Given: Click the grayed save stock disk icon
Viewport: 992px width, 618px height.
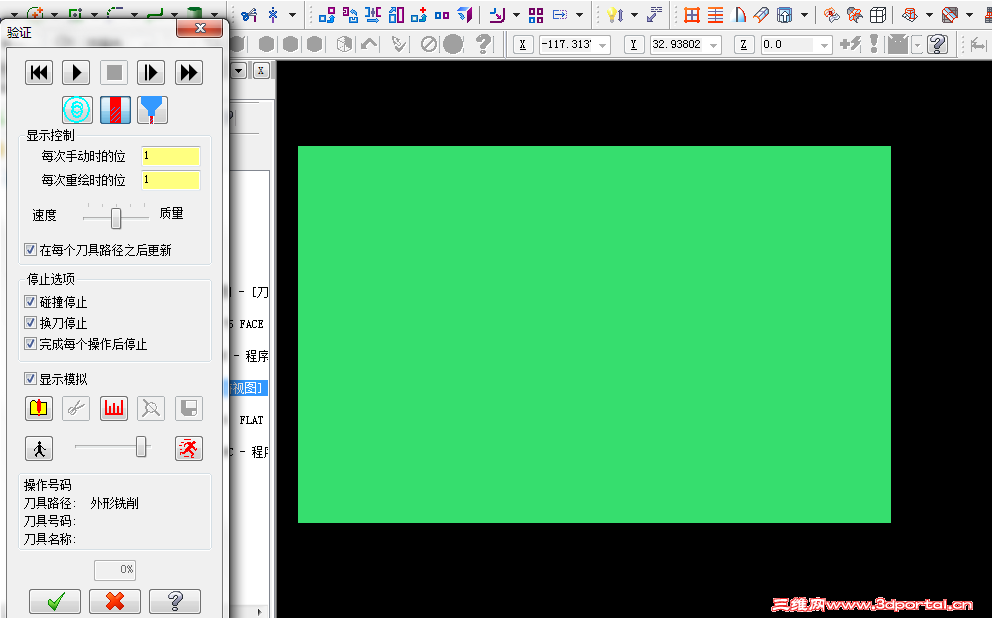Looking at the screenshot, I should (189, 409).
